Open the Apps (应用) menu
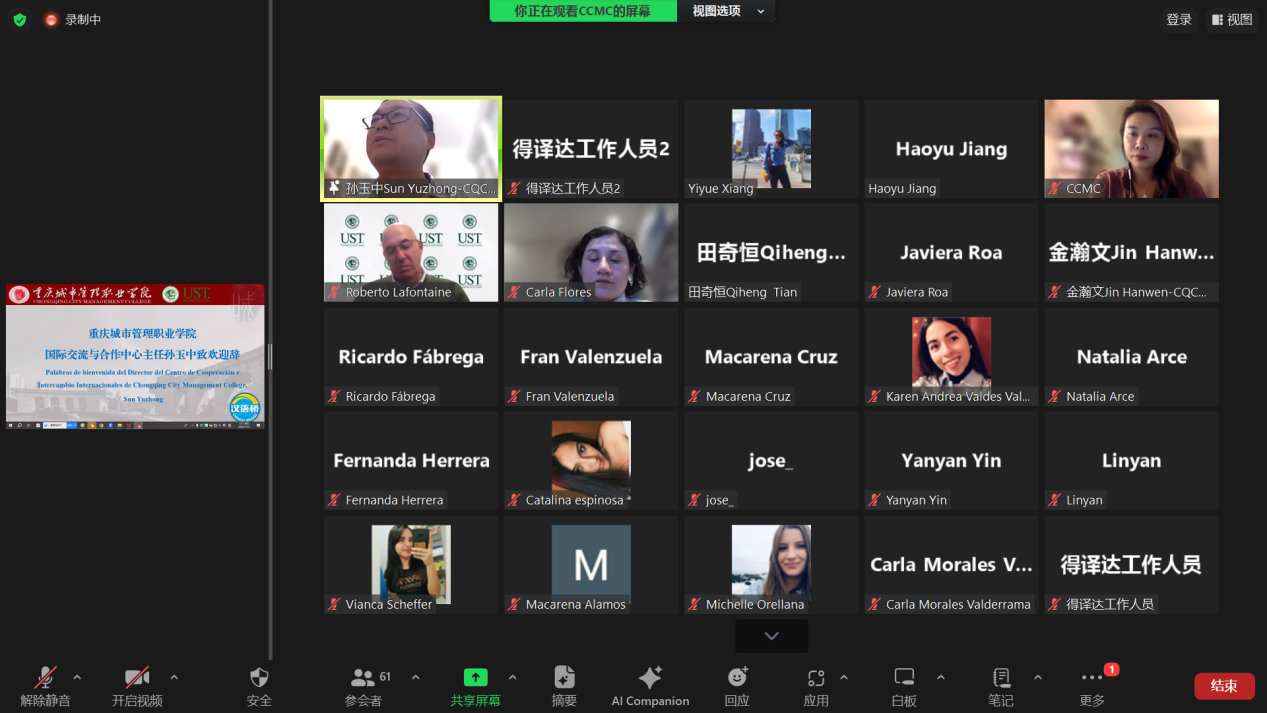1267x713 pixels. [816, 678]
